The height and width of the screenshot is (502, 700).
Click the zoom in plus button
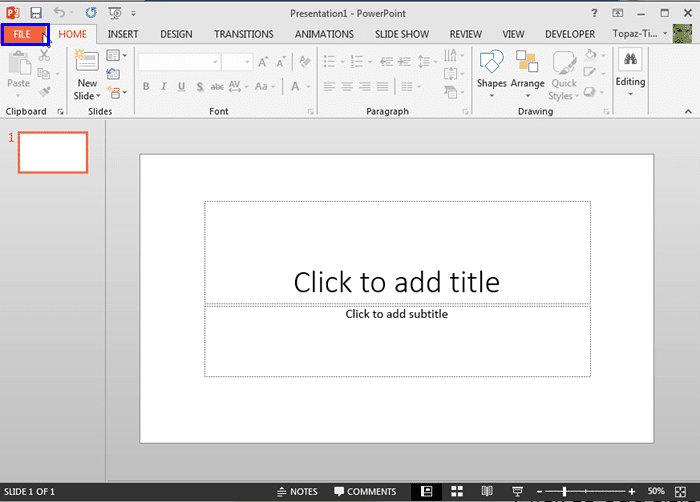631,492
